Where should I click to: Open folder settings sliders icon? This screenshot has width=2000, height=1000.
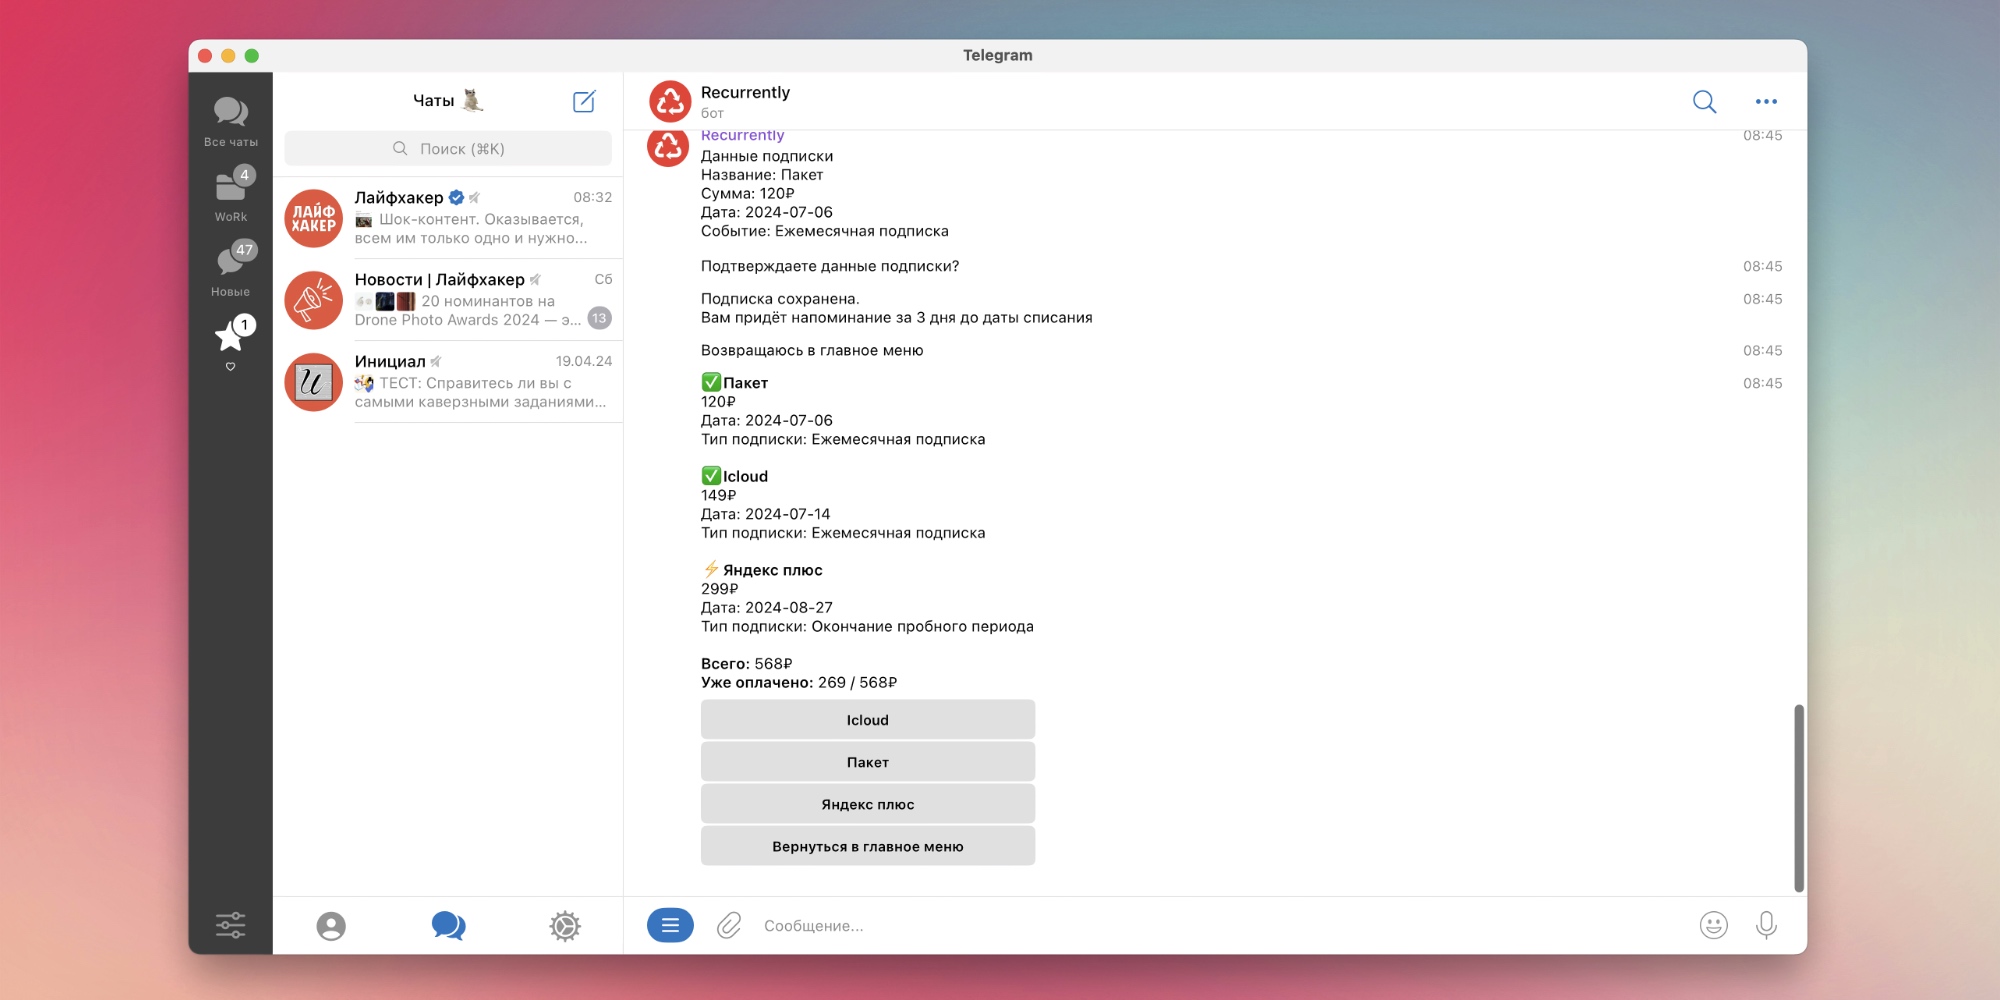click(231, 925)
